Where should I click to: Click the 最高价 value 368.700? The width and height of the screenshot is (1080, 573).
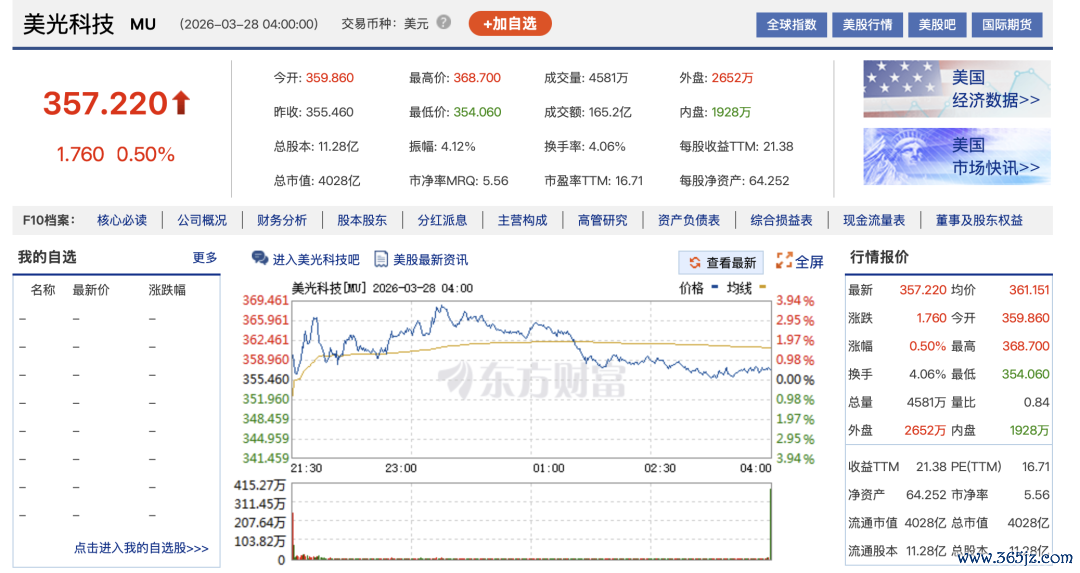pyautogui.click(x=477, y=78)
